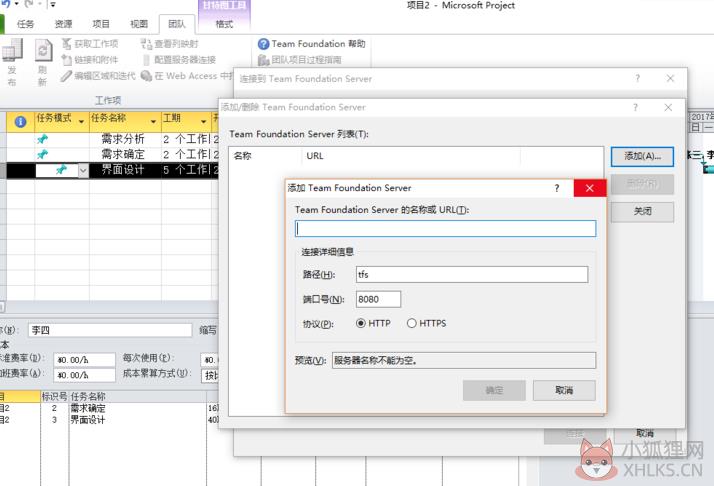Click the blue info icon column header
This screenshot has width=714, height=486.
(x=20, y=122)
